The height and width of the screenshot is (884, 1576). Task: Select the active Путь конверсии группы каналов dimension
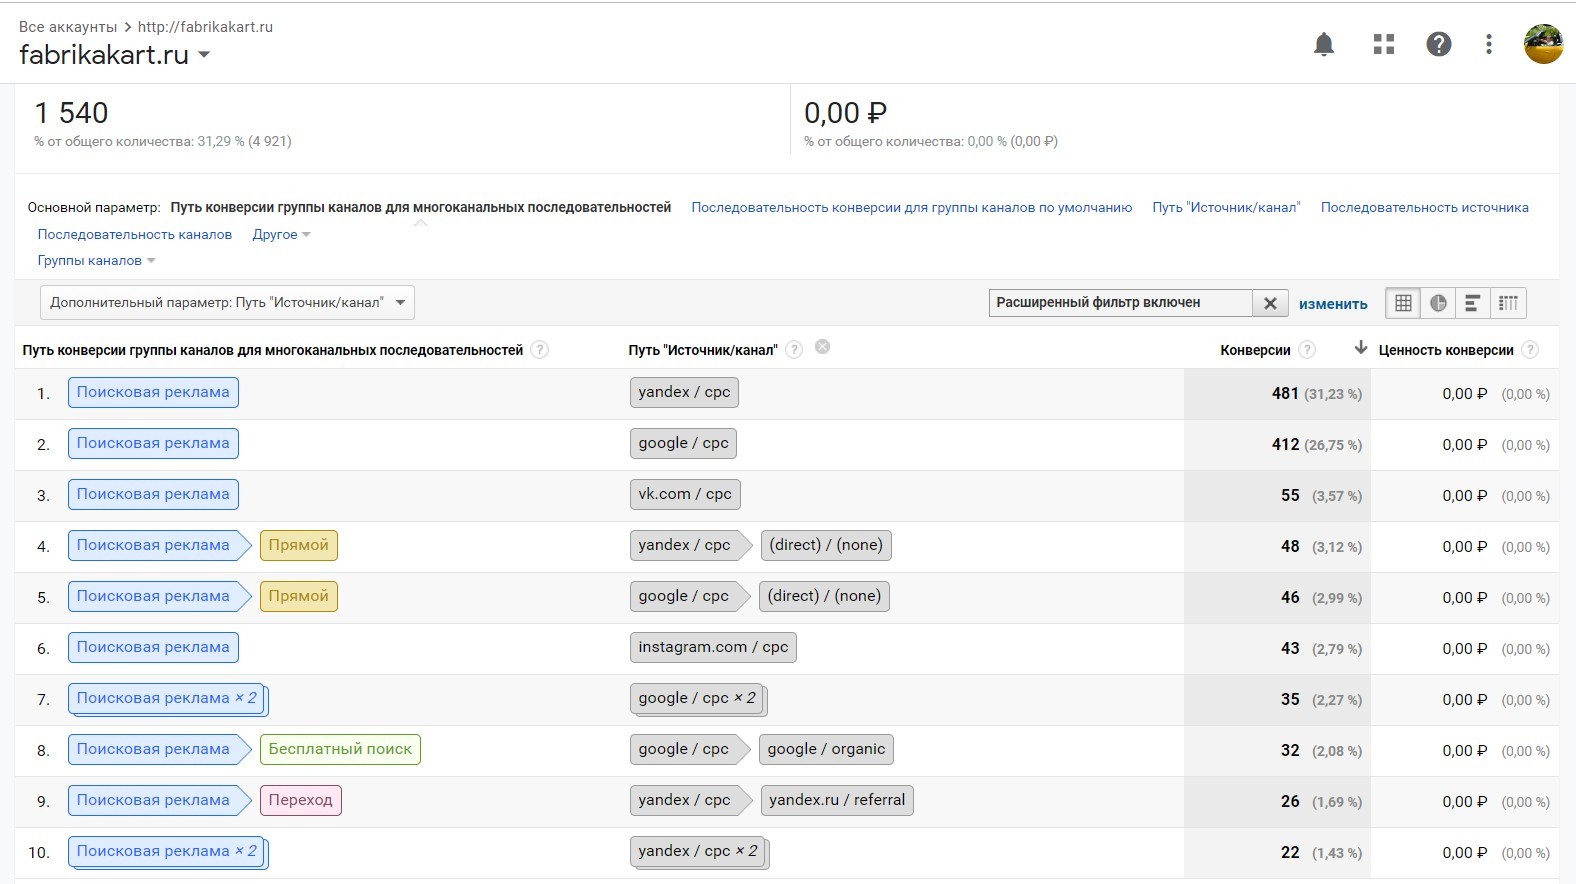tap(420, 207)
